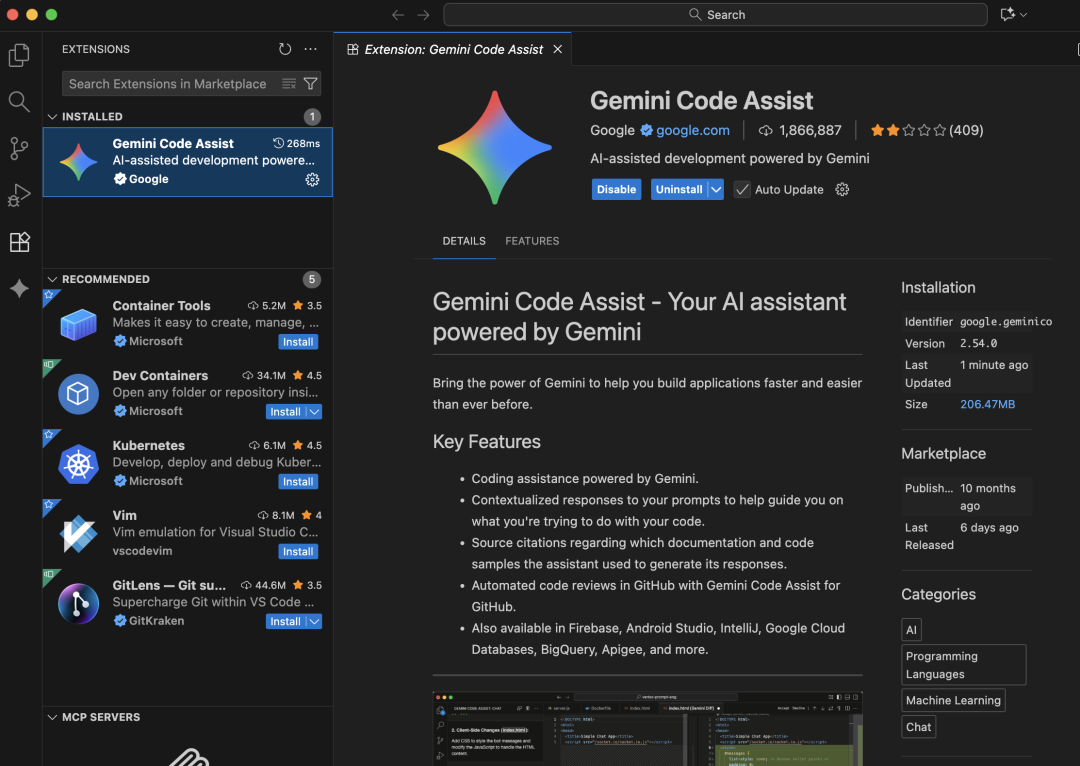
Task: Open the README screenshot thumbnail
Action: (647, 728)
